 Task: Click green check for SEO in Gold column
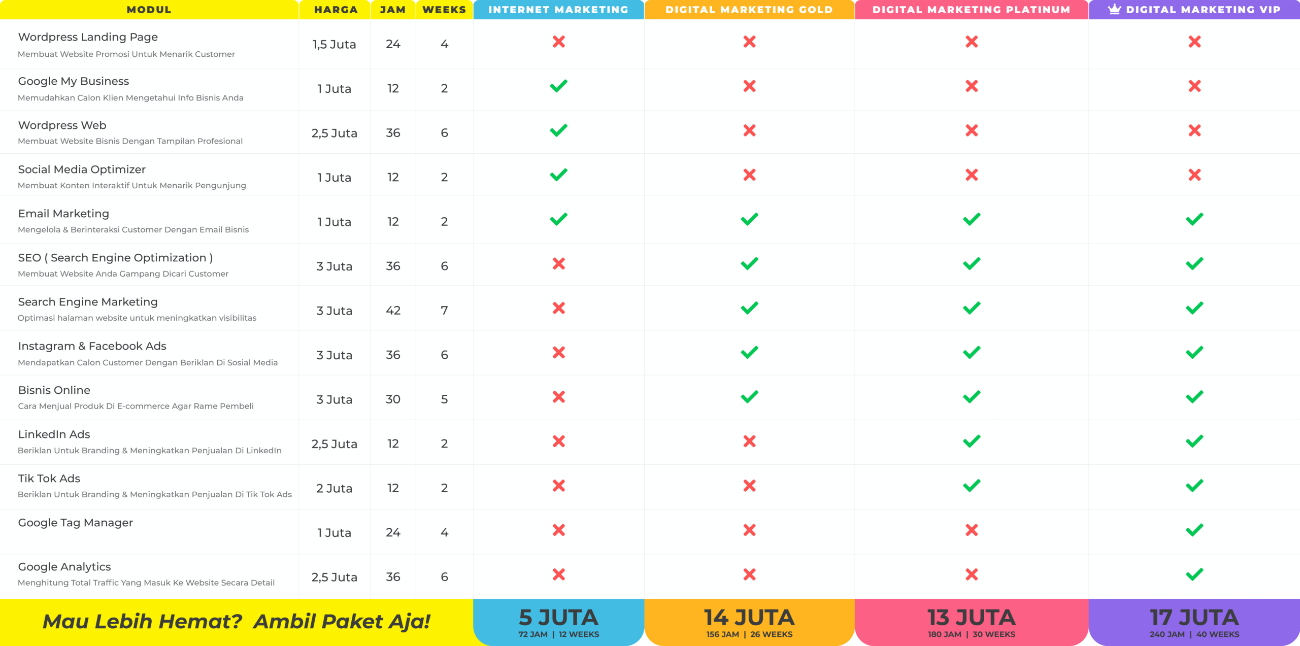tap(749, 264)
